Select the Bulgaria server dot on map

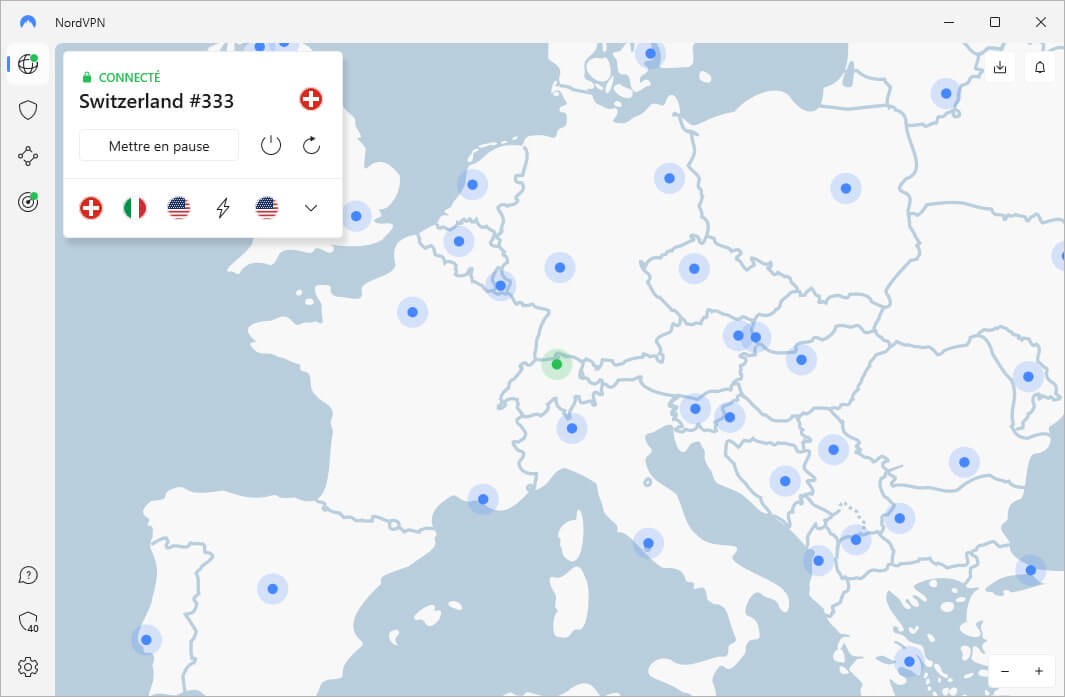tap(899, 518)
